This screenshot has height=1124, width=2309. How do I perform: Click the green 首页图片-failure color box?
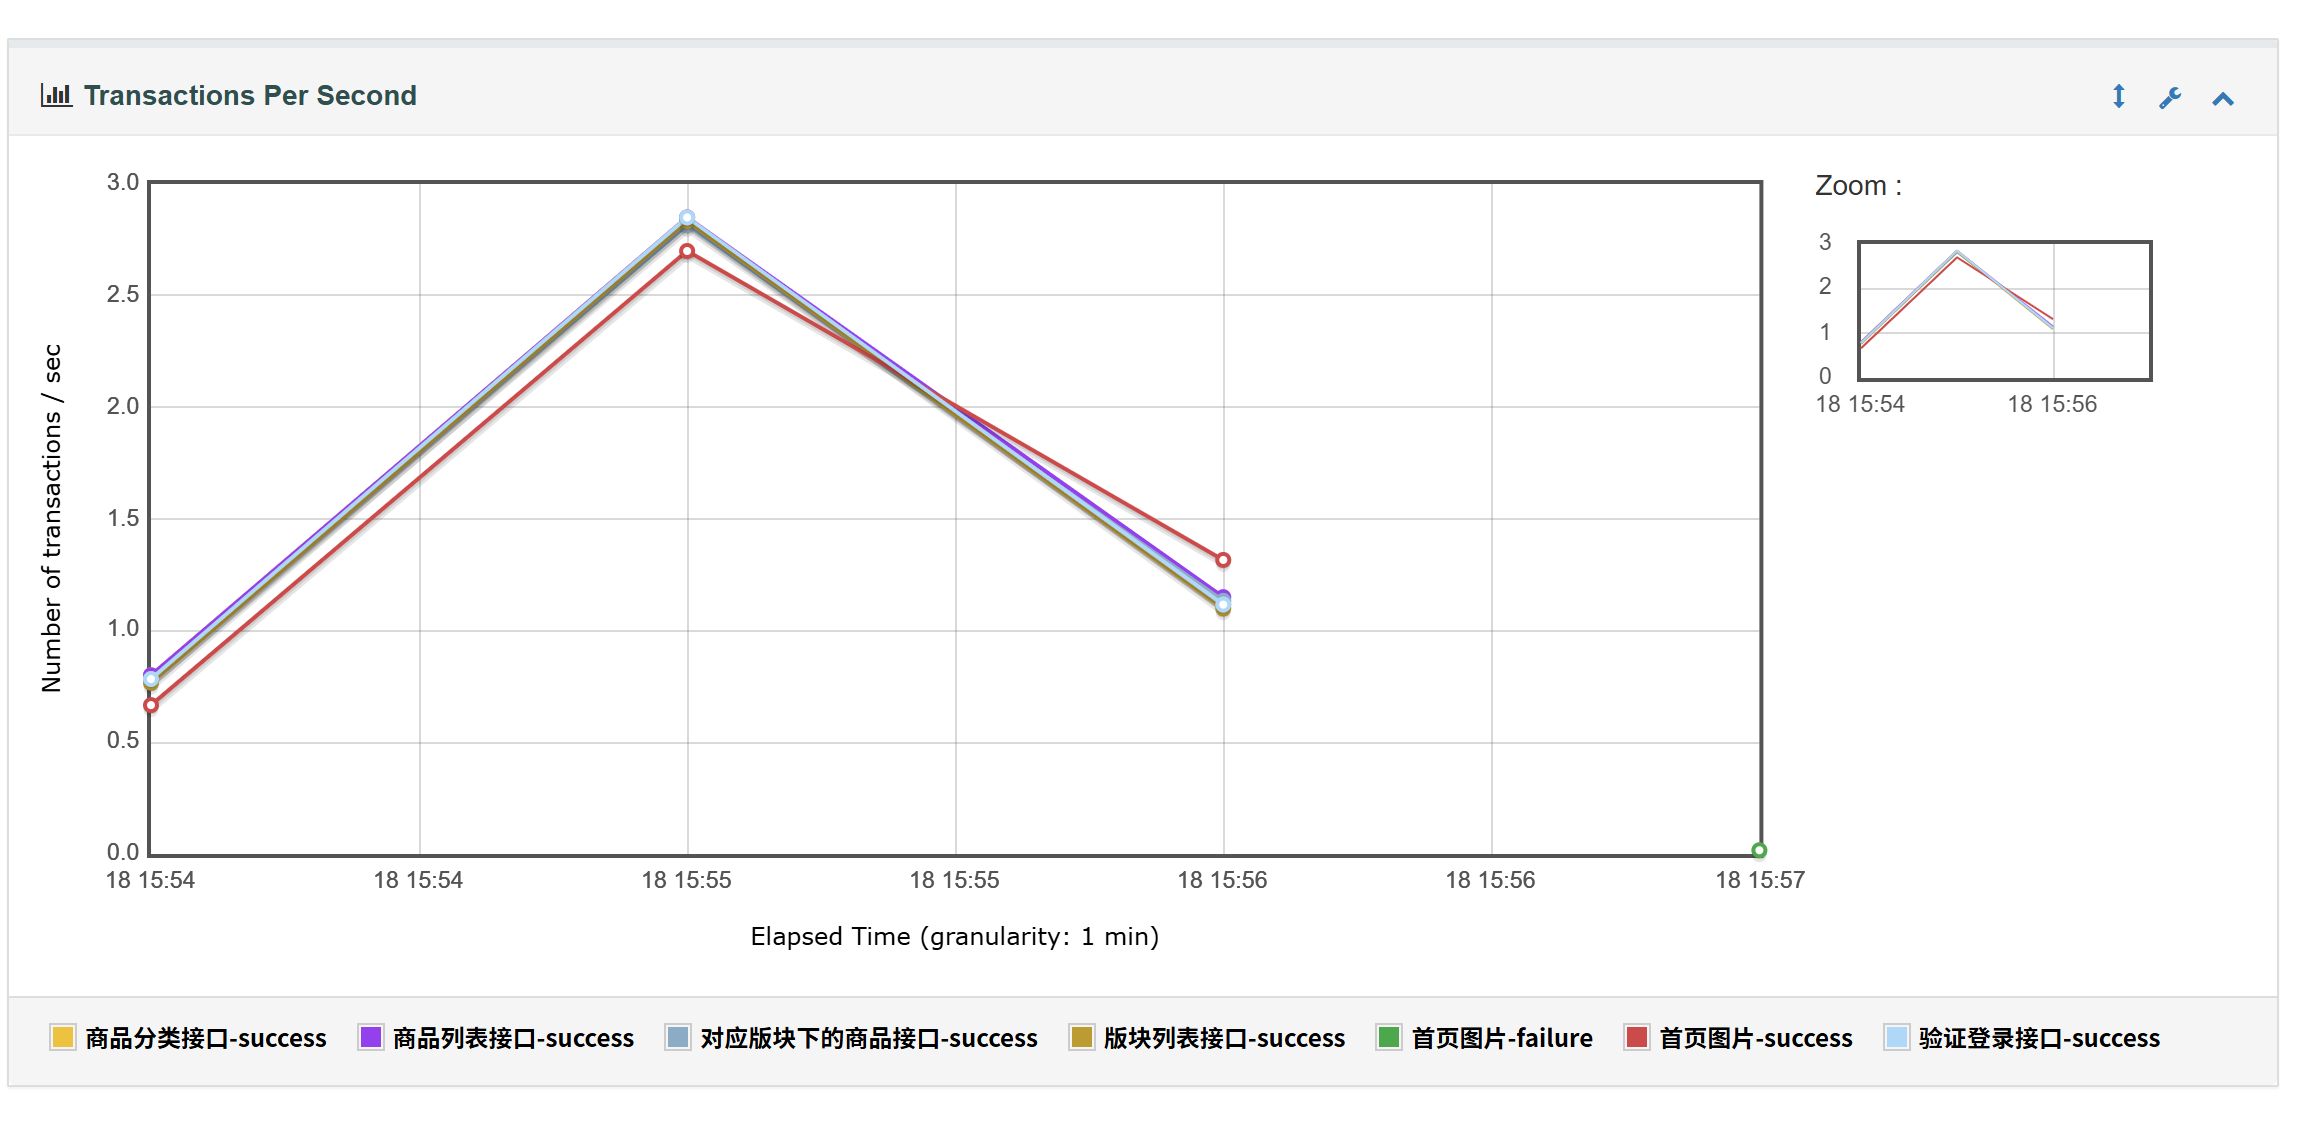click(x=1388, y=1037)
